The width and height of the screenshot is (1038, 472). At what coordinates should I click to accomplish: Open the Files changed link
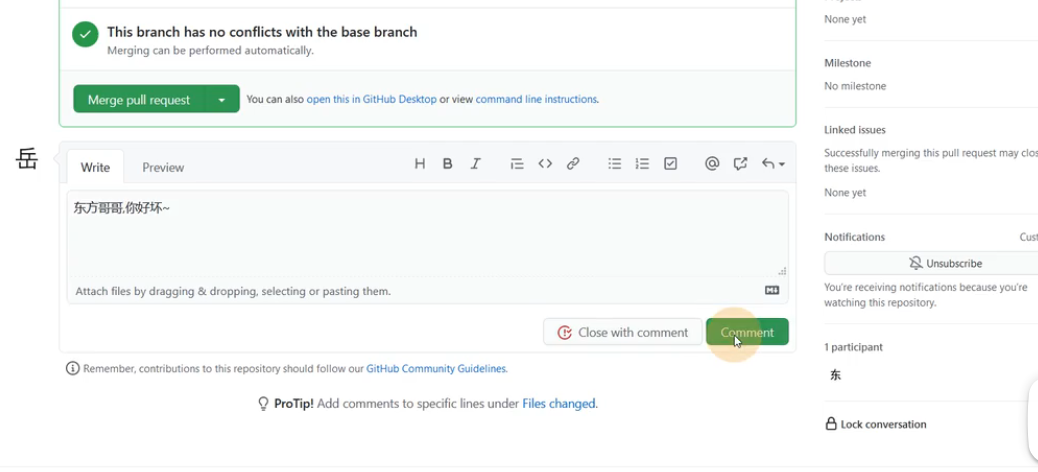(559, 403)
